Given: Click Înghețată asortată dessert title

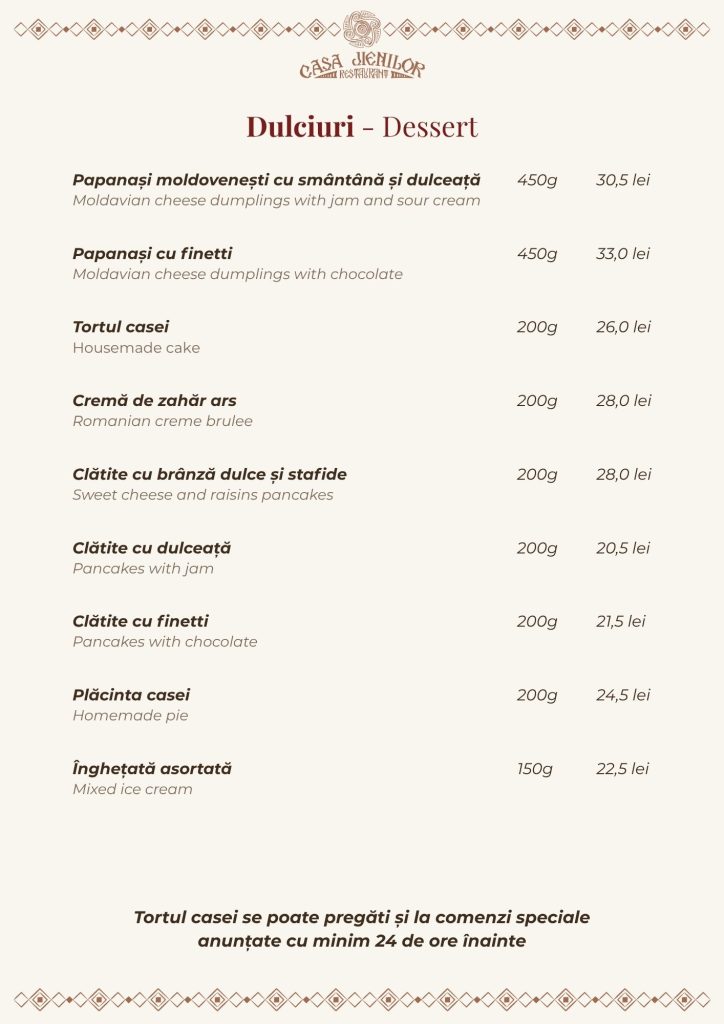Looking at the screenshot, I should [152, 769].
